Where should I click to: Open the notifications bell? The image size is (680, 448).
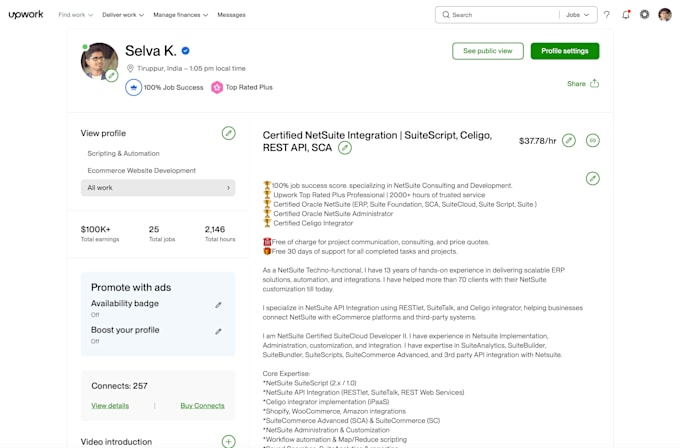pos(626,15)
